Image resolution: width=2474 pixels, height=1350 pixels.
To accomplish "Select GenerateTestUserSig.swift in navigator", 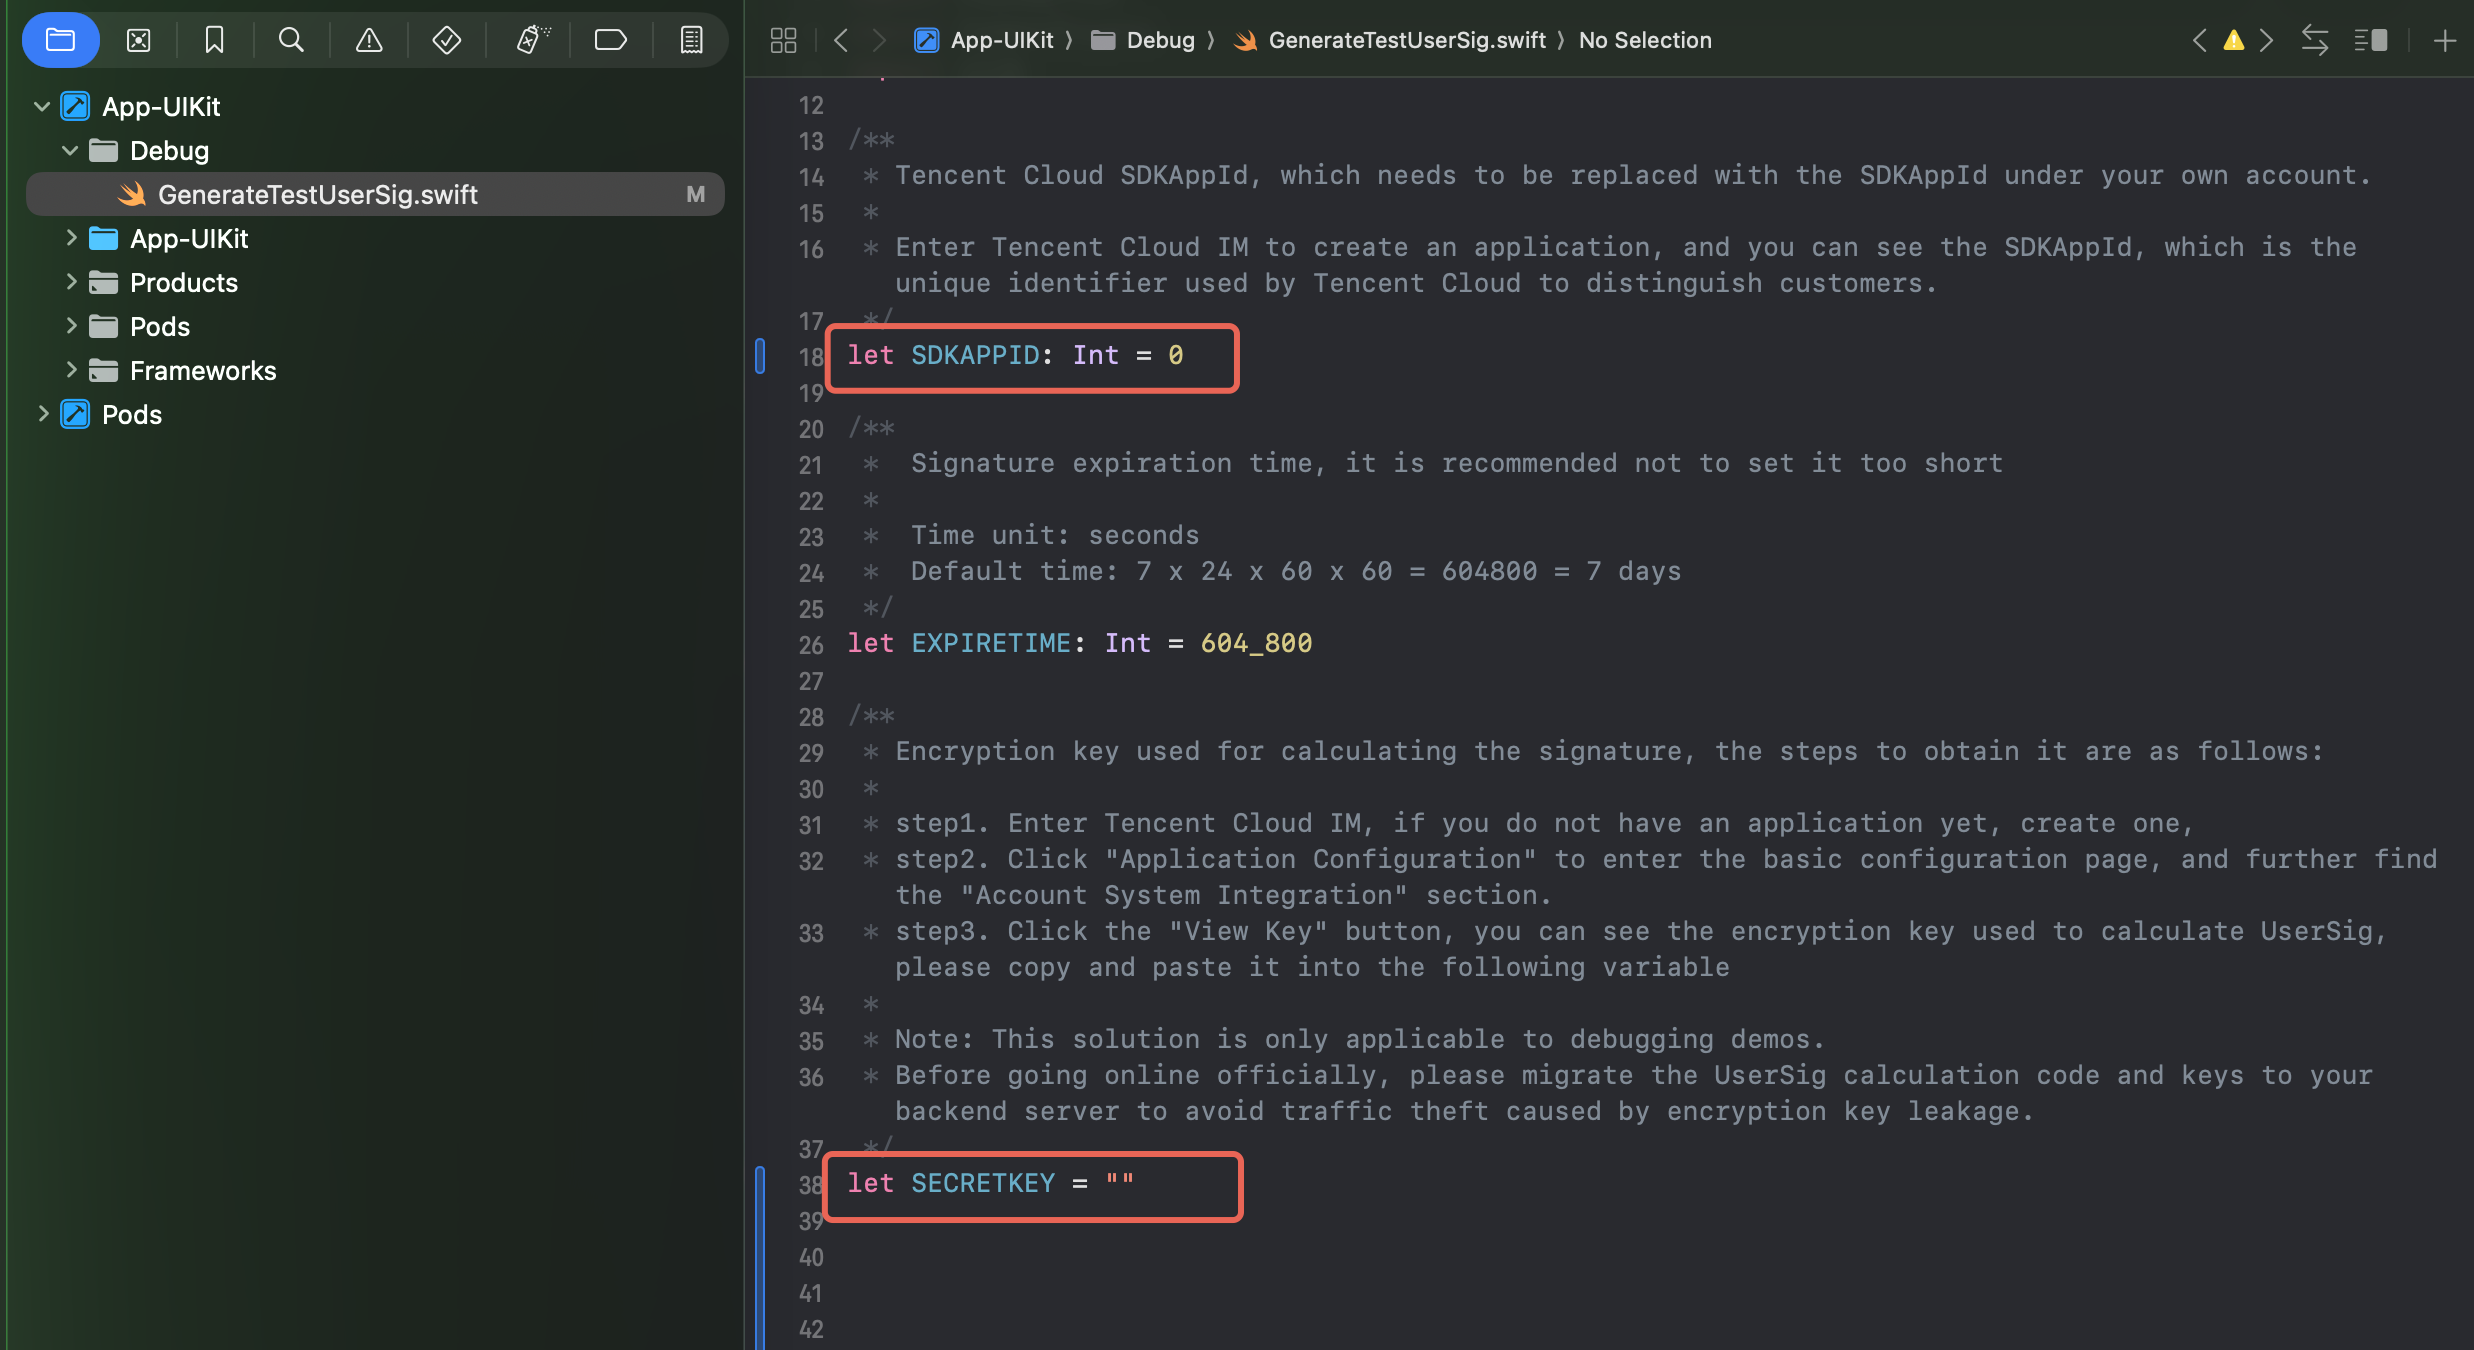I will coord(317,194).
